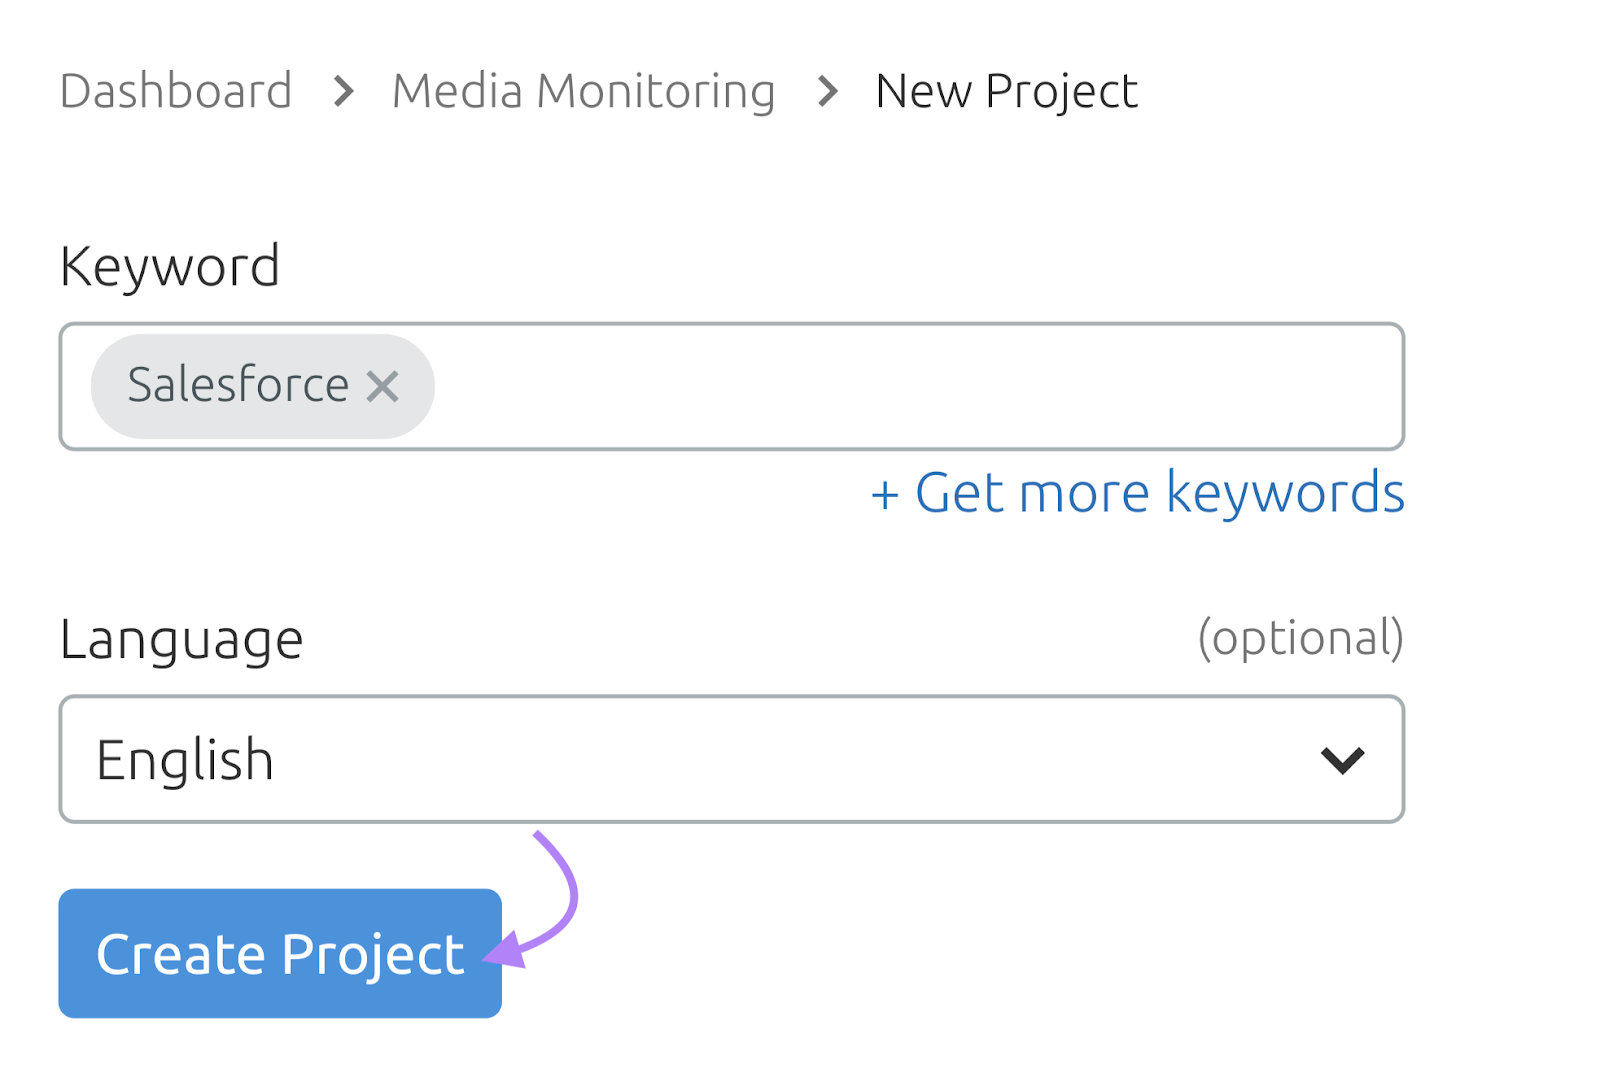This screenshot has width=1600, height=1082.
Task: Expand the English language selector
Action: click(732, 760)
